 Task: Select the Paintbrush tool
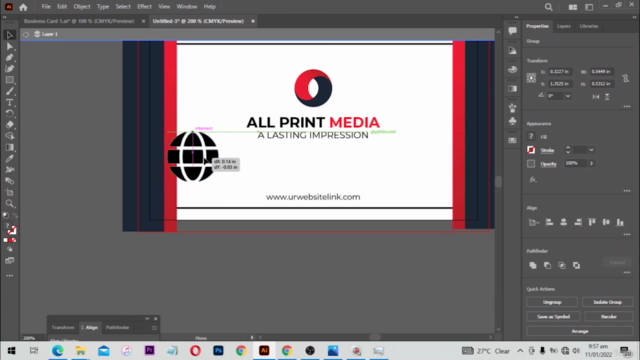[x=9, y=91]
